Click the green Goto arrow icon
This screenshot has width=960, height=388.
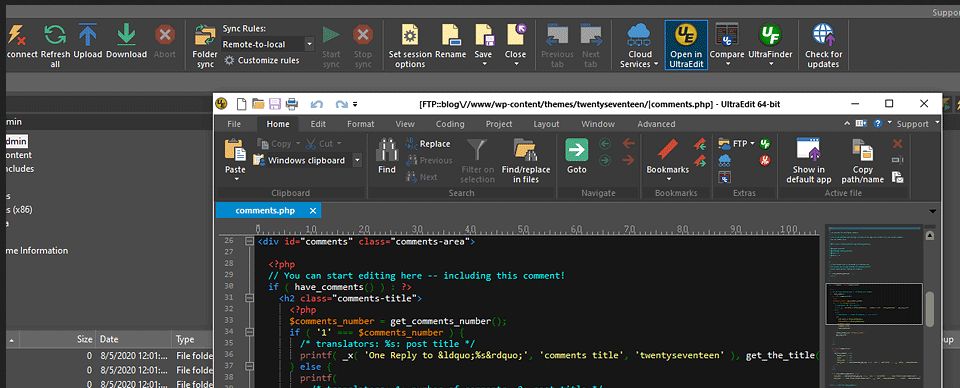[x=577, y=149]
